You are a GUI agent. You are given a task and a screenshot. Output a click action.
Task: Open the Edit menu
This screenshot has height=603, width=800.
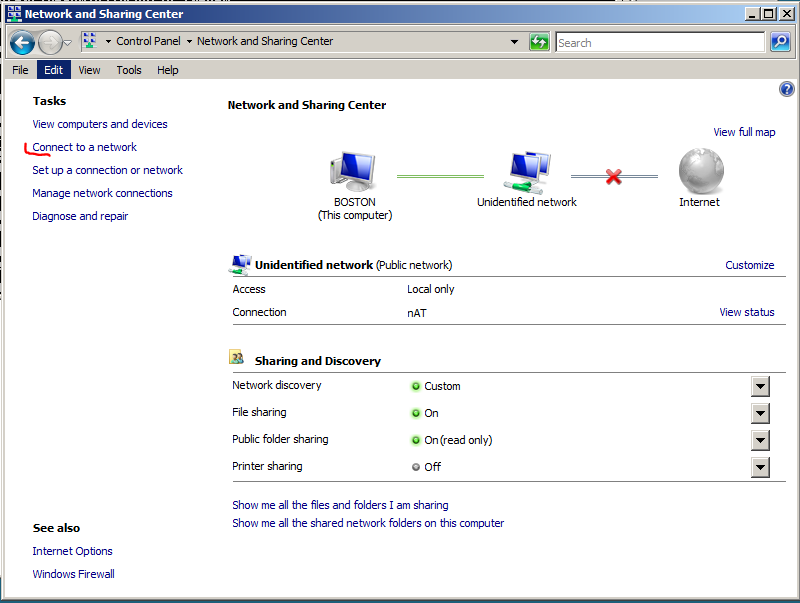tap(54, 70)
